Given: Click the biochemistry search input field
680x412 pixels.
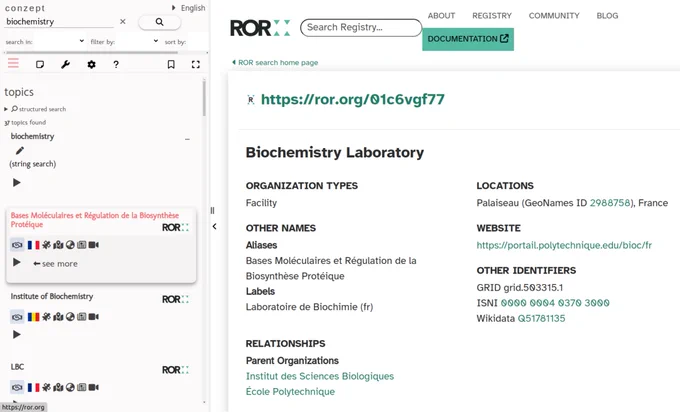Looking at the screenshot, I should pyautogui.click(x=59, y=22).
